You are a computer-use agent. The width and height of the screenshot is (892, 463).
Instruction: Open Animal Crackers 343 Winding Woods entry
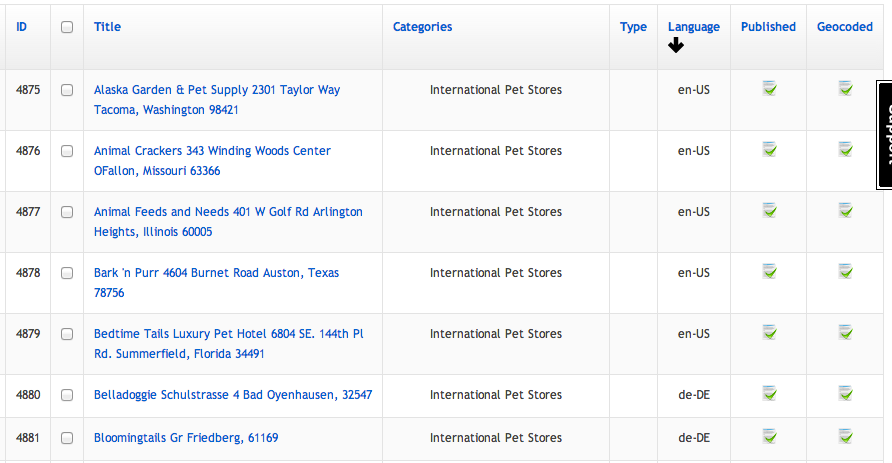pyautogui.click(x=212, y=160)
